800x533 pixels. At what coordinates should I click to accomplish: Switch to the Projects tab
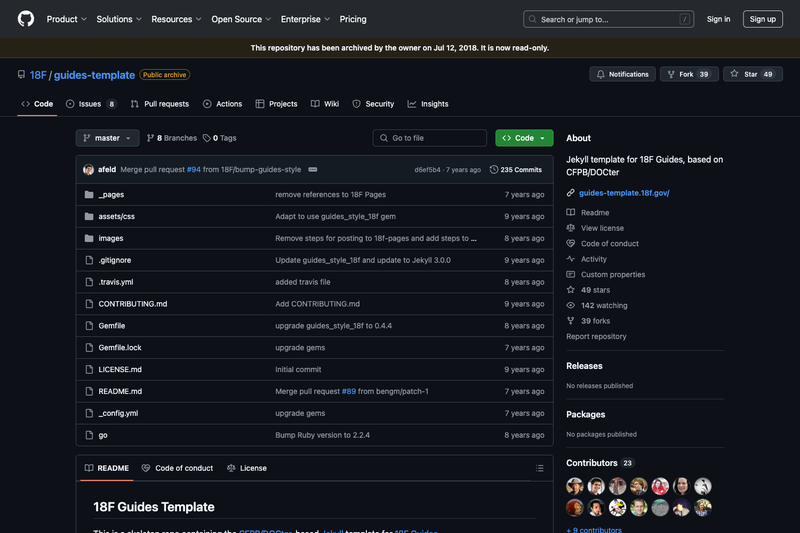277,104
